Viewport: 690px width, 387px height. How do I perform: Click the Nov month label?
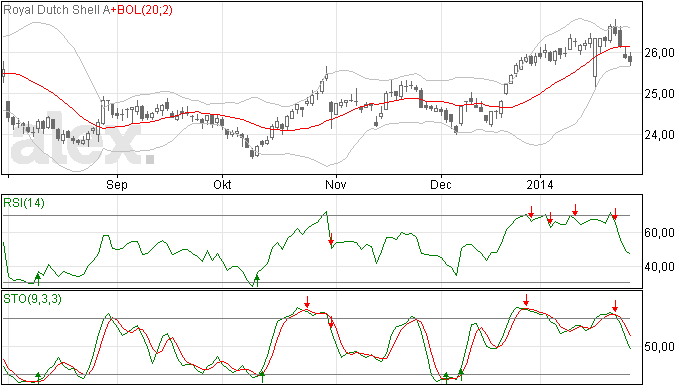click(x=336, y=184)
